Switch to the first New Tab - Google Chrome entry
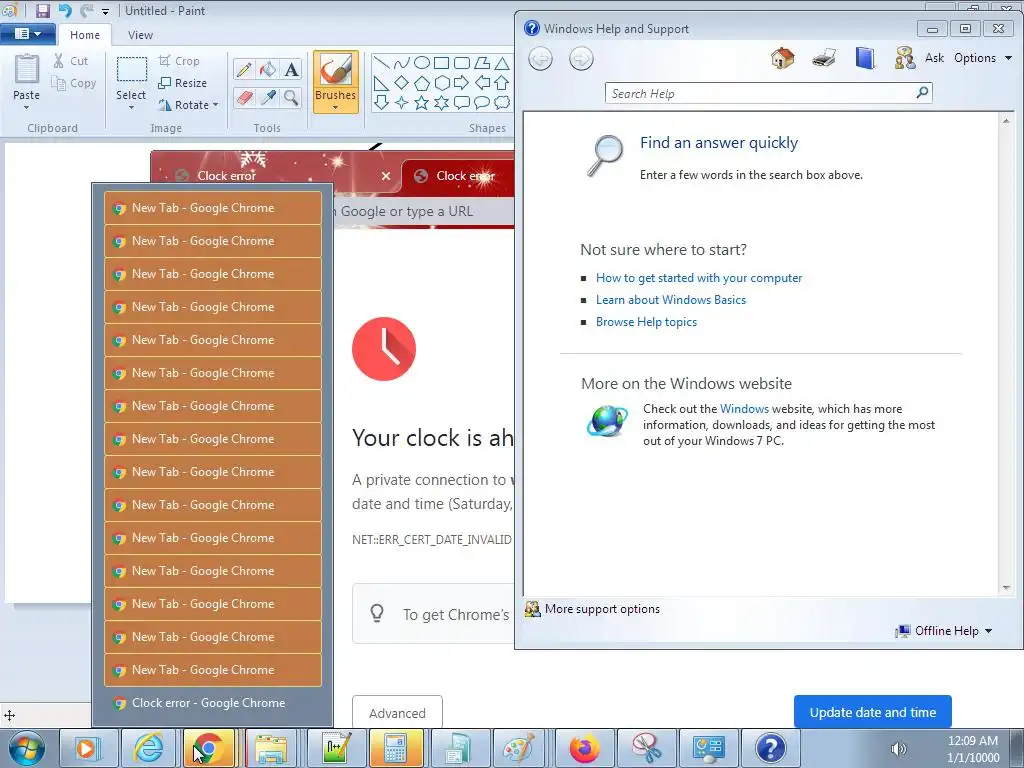This screenshot has width=1024, height=768. 213,208
